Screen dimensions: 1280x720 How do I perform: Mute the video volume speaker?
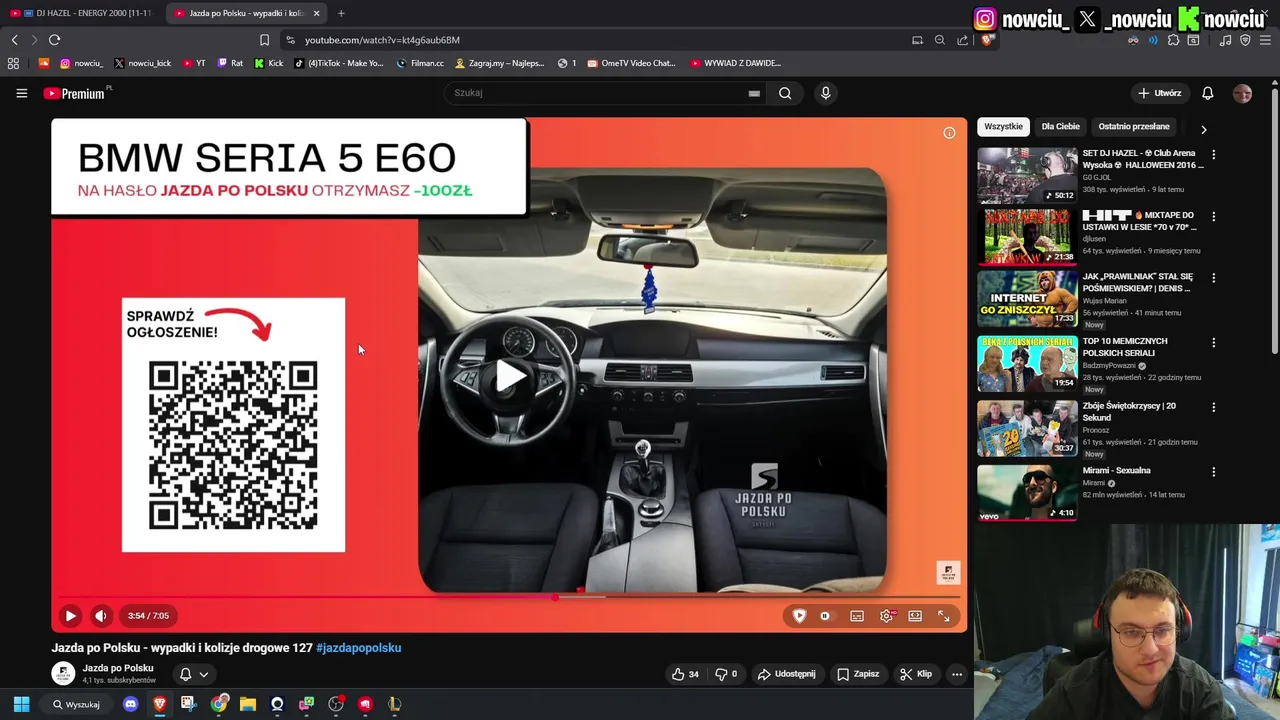[100, 616]
